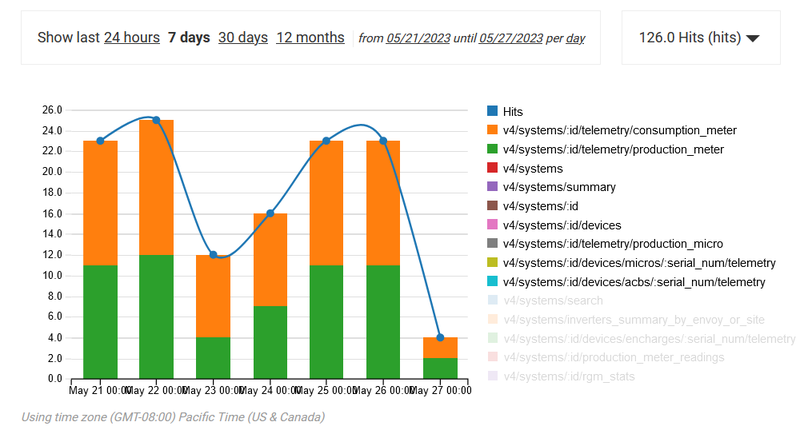Image resolution: width=800 pixels, height=434 pixels.
Task: Toggle the olive micros telemetry legend swatch
Action: (x=492, y=264)
